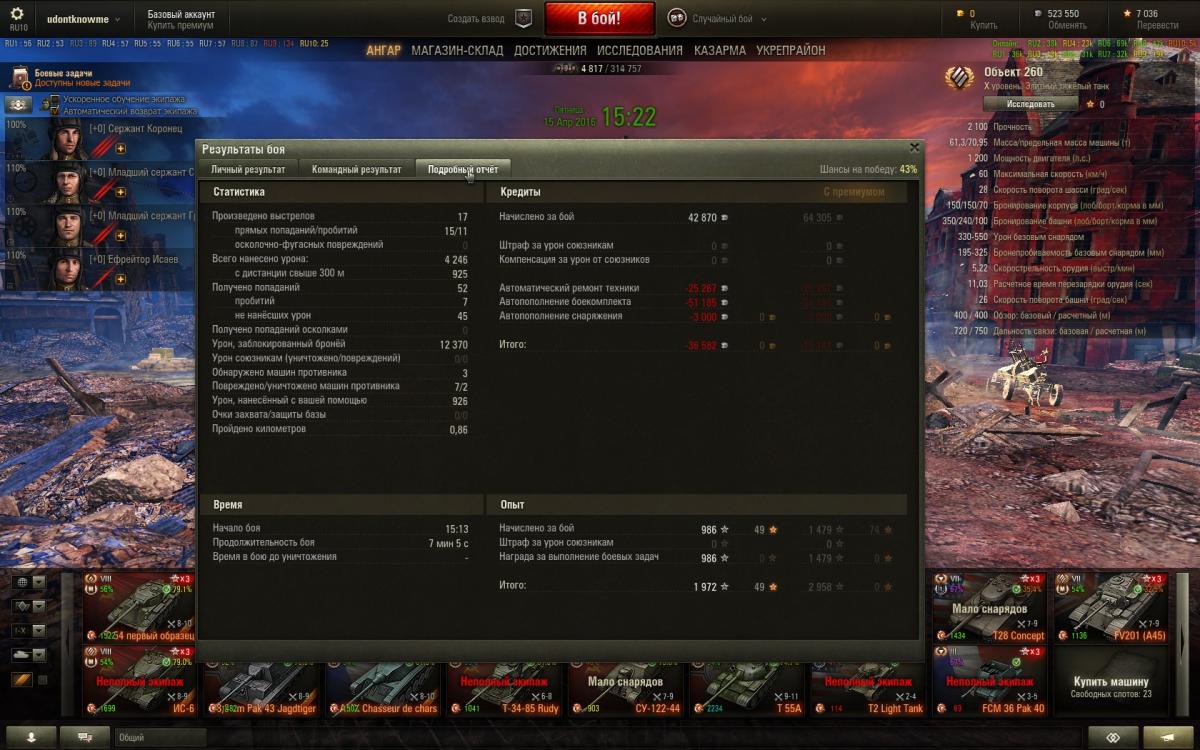Click the Шансы на победу: 43% text
This screenshot has height=750, width=1200.
tap(868, 170)
